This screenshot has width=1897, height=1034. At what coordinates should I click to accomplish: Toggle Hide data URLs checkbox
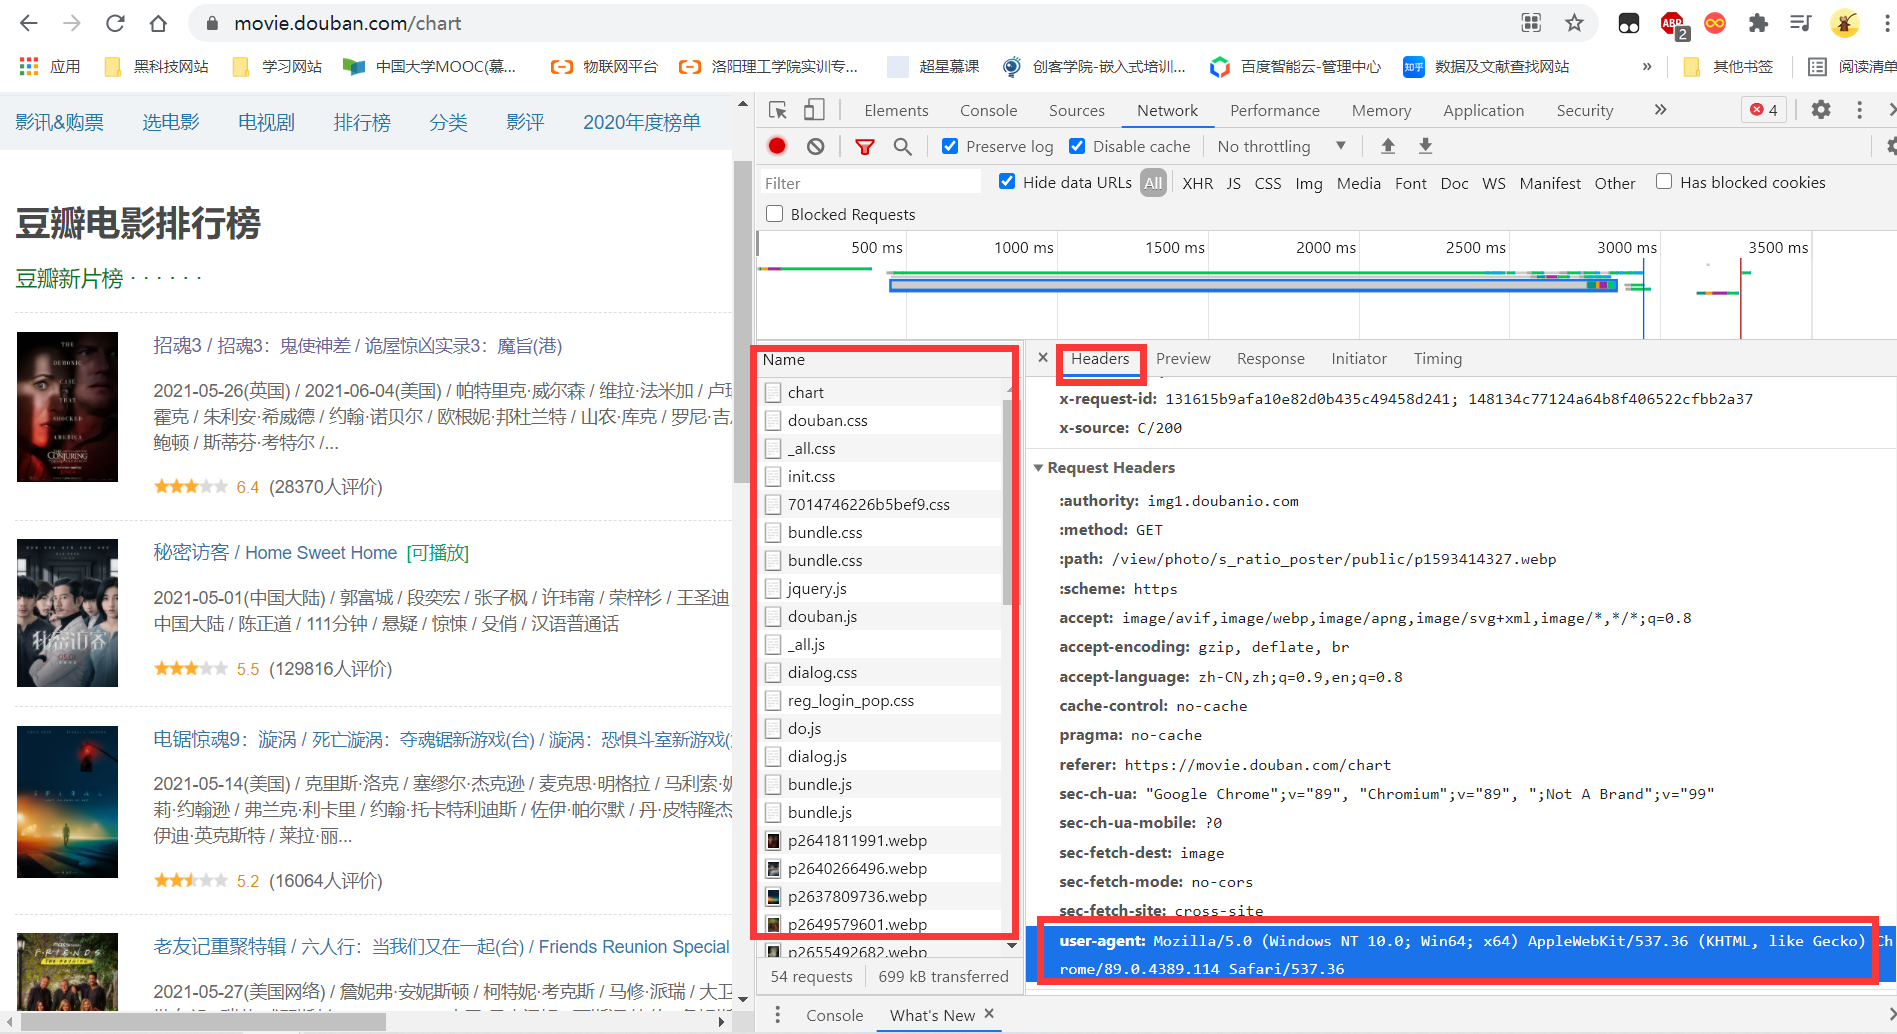click(x=1007, y=181)
